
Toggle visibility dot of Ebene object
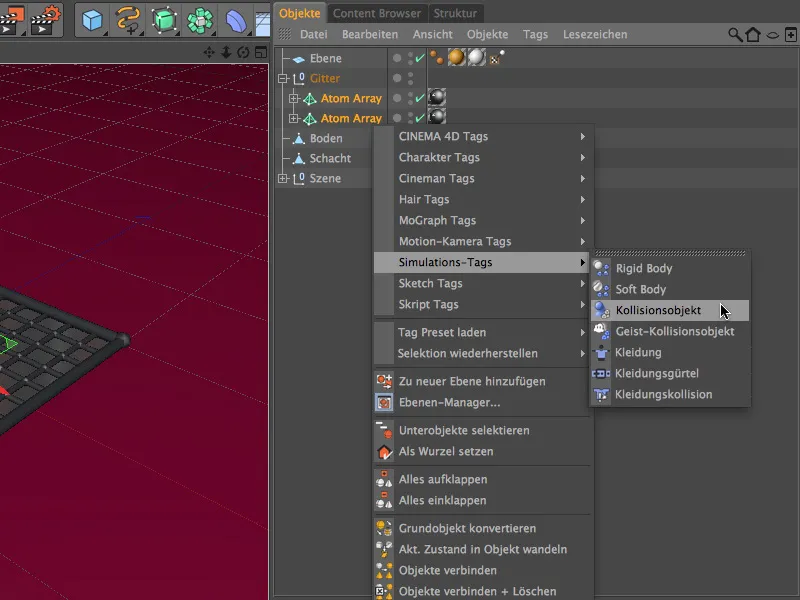tap(397, 58)
